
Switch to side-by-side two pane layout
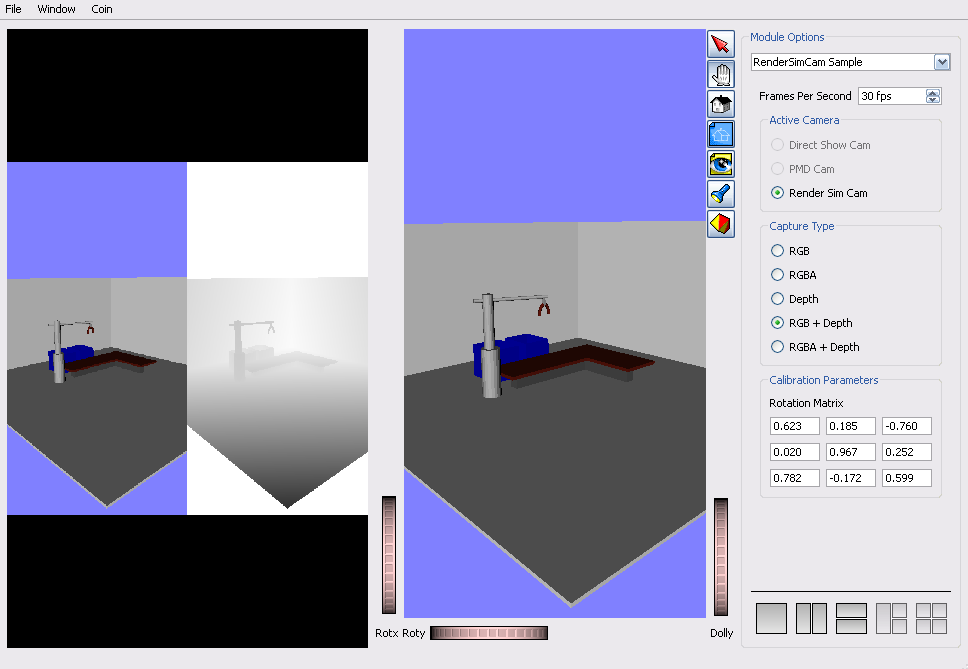(811, 618)
